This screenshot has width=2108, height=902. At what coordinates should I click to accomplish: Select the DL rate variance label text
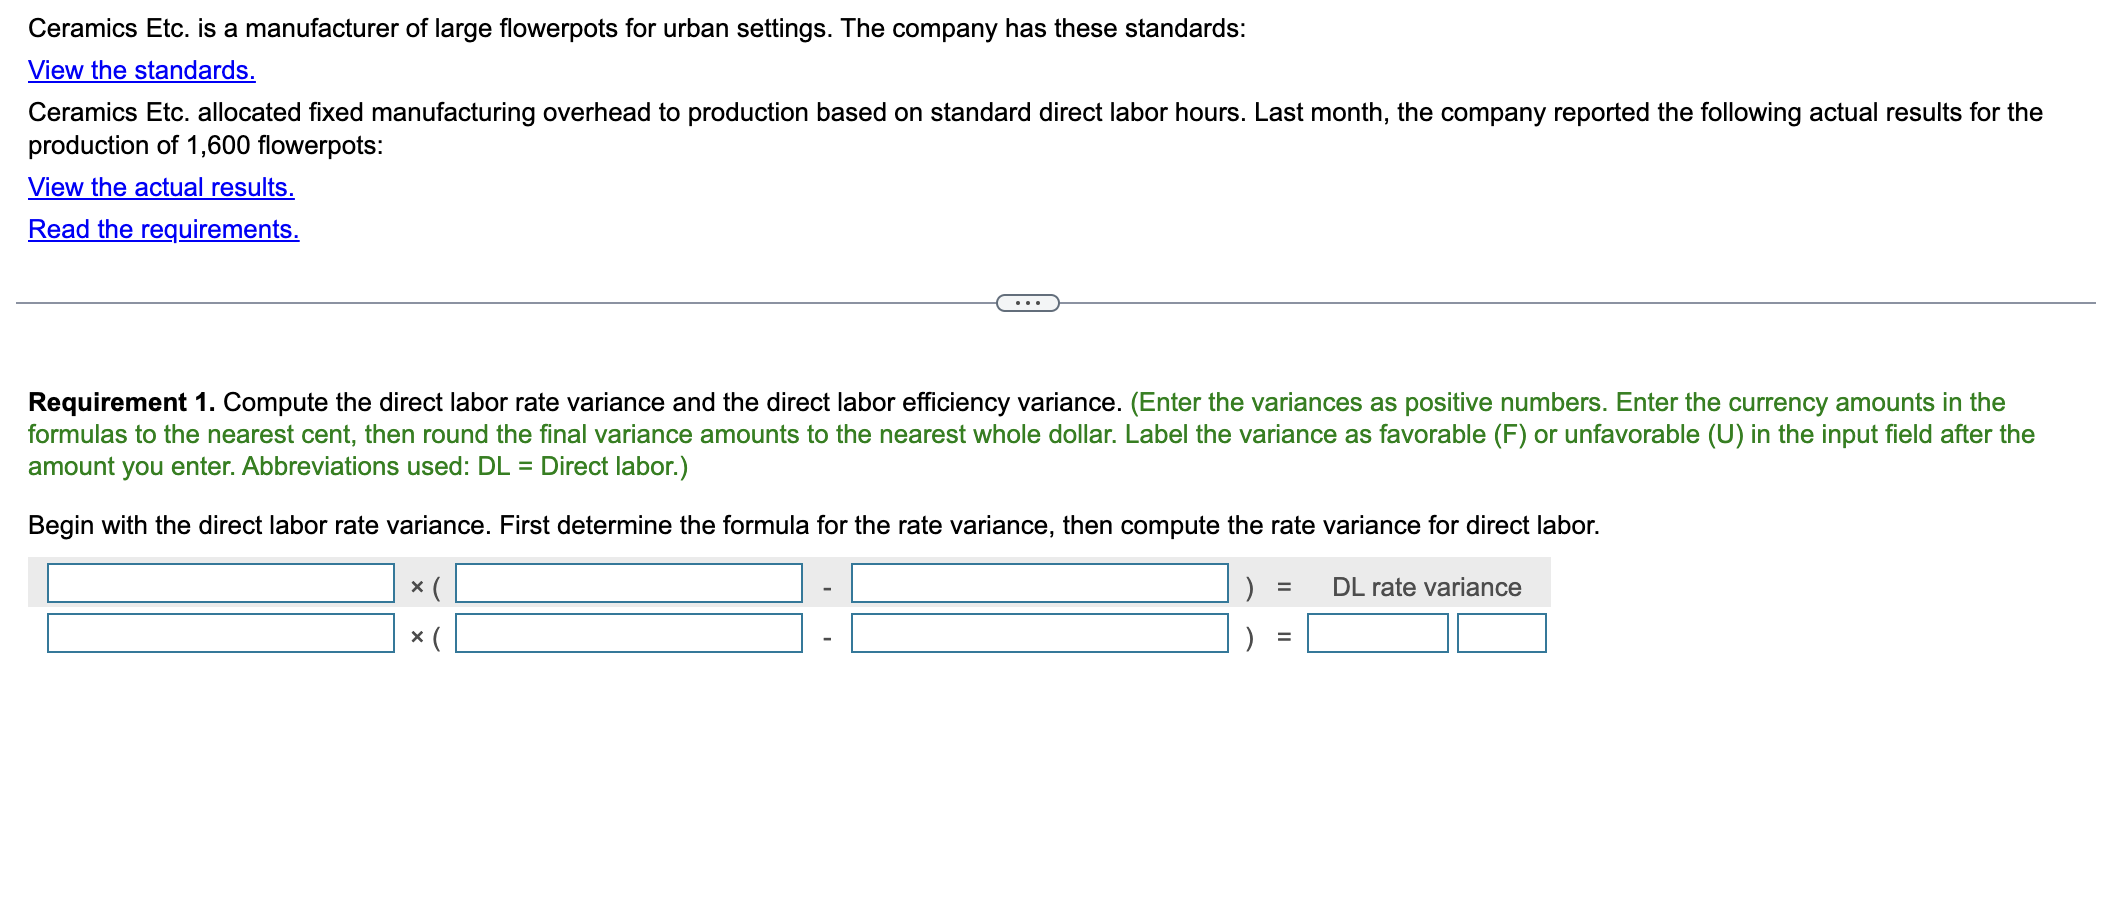point(1424,587)
